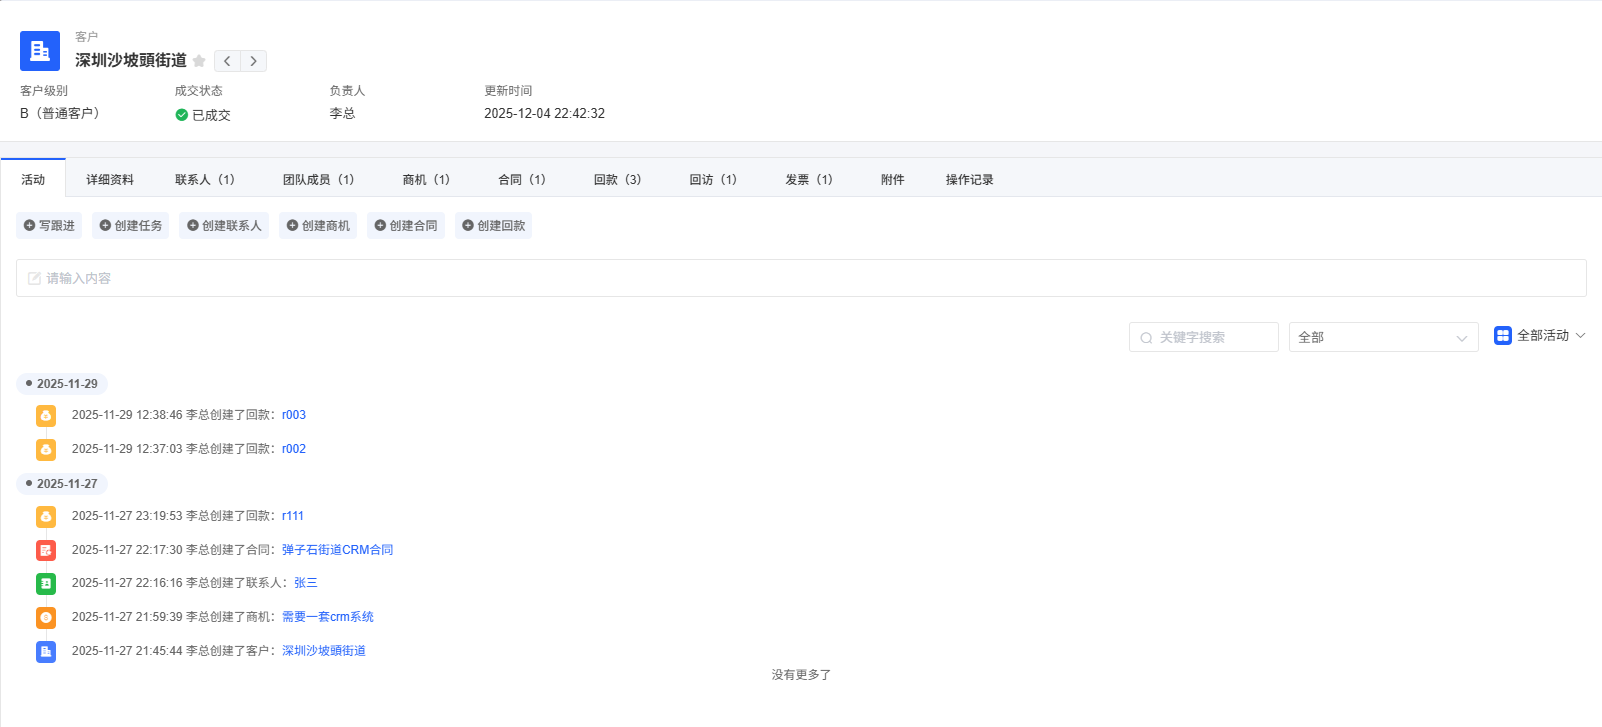Open the 商机 (1) tab
The image size is (1602, 727).
tap(427, 179)
